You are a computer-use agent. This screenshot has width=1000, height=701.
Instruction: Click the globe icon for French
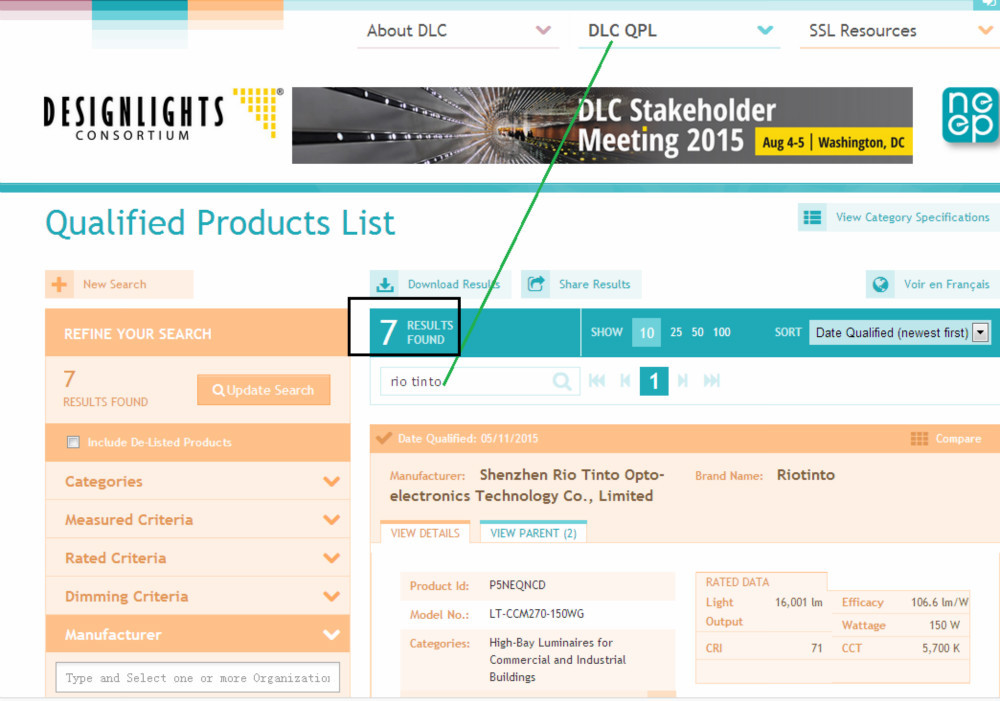tap(881, 284)
